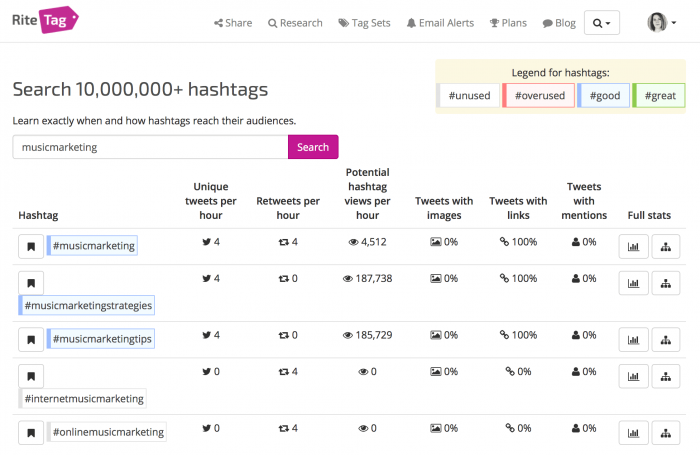Open the Share menu
The height and width of the screenshot is (455, 700).
(x=233, y=22)
